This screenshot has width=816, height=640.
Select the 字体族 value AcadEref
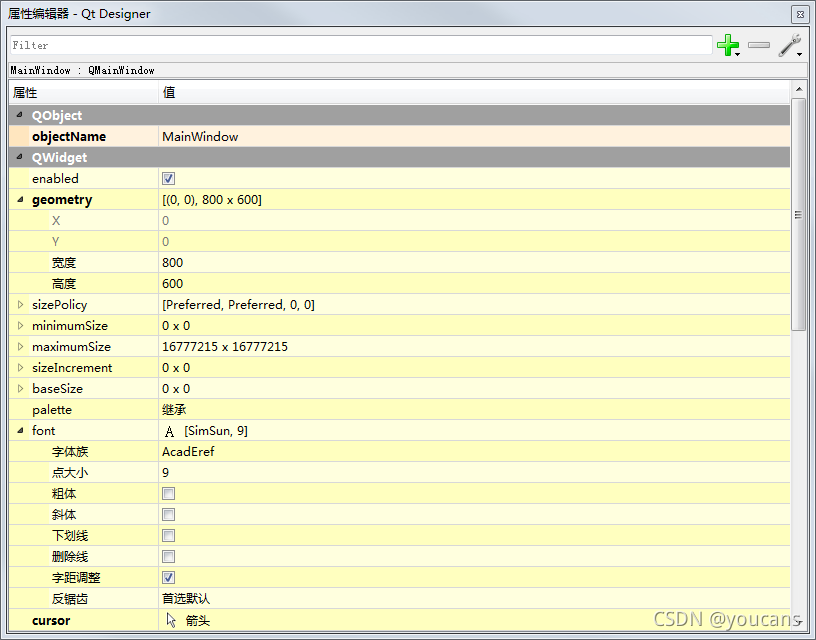[188, 452]
